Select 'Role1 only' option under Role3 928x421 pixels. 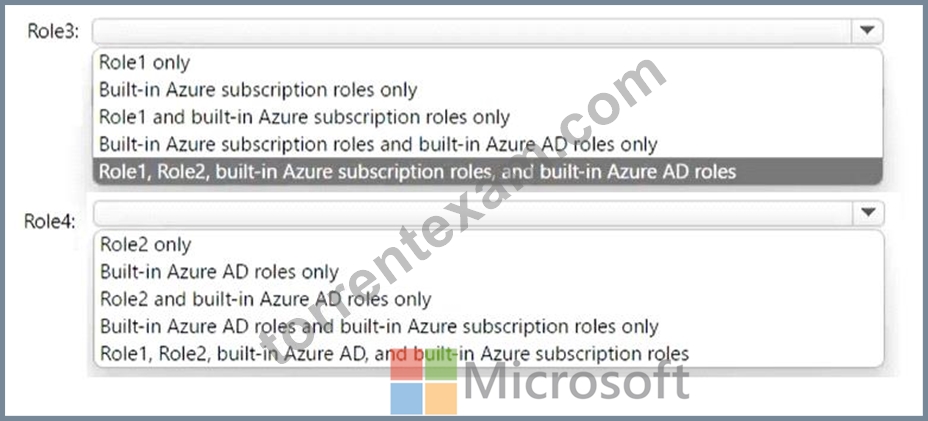coord(144,62)
